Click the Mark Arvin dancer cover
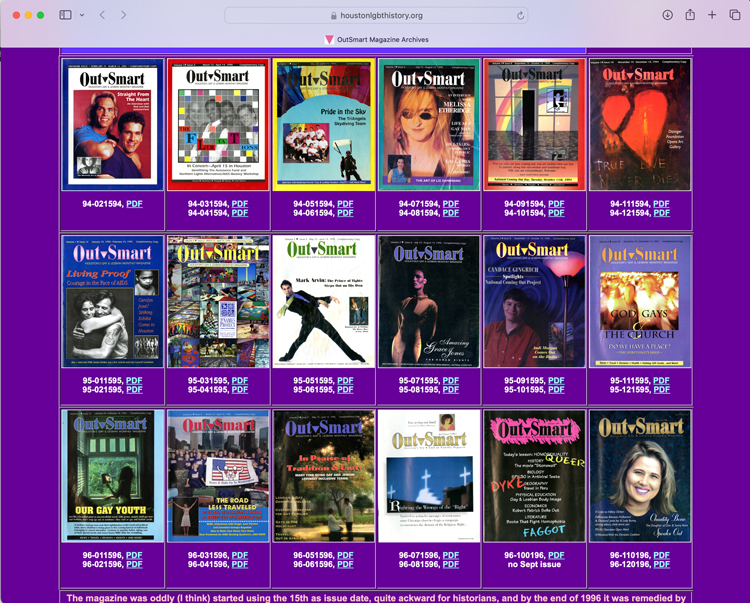The height and width of the screenshot is (603, 750). pyautogui.click(x=324, y=301)
